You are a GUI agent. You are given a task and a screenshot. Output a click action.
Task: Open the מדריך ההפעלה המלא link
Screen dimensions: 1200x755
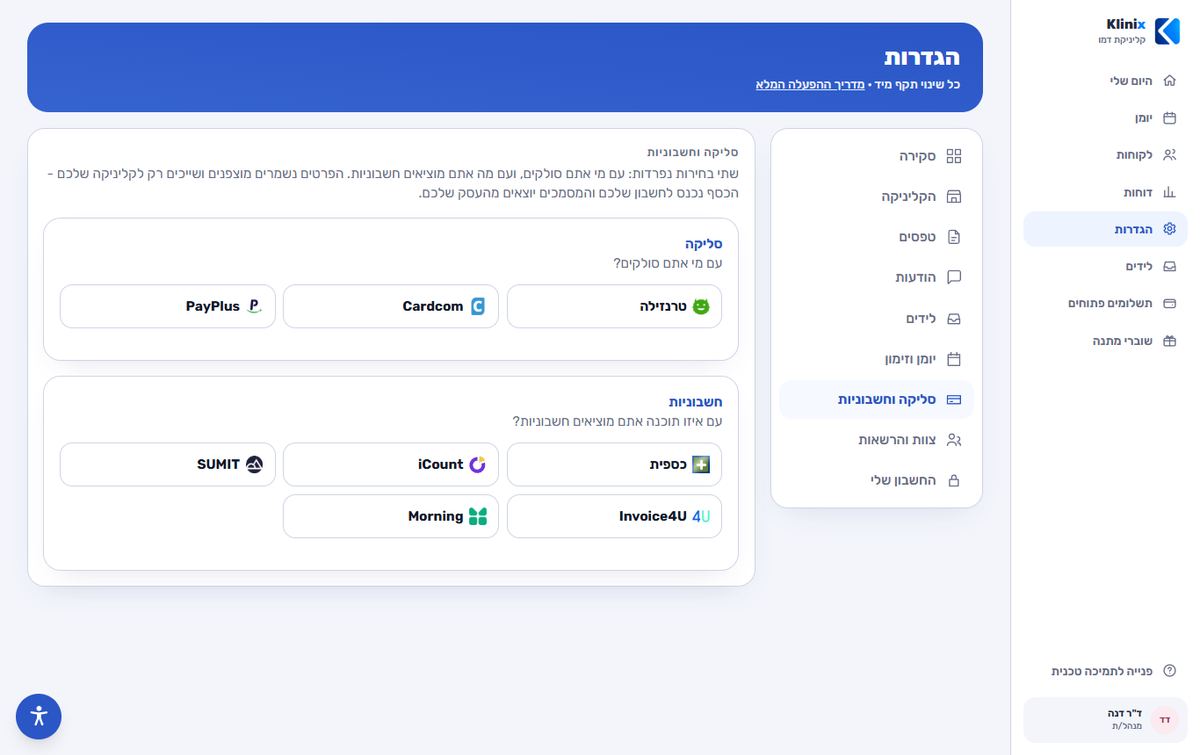810,85
